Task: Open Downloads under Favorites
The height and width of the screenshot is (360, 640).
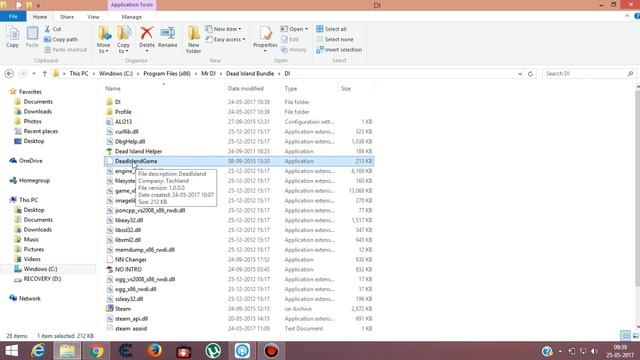Action: click(x=38, y=111)
